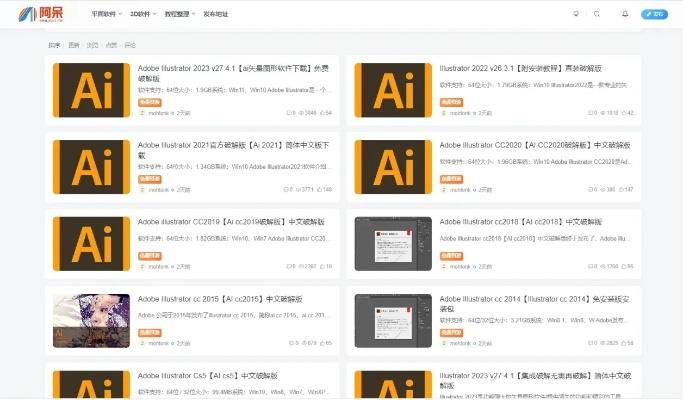The width and height of the screenshot is (683, 400).
Task: Open the site search icon in the header
Action: point(597,14)
